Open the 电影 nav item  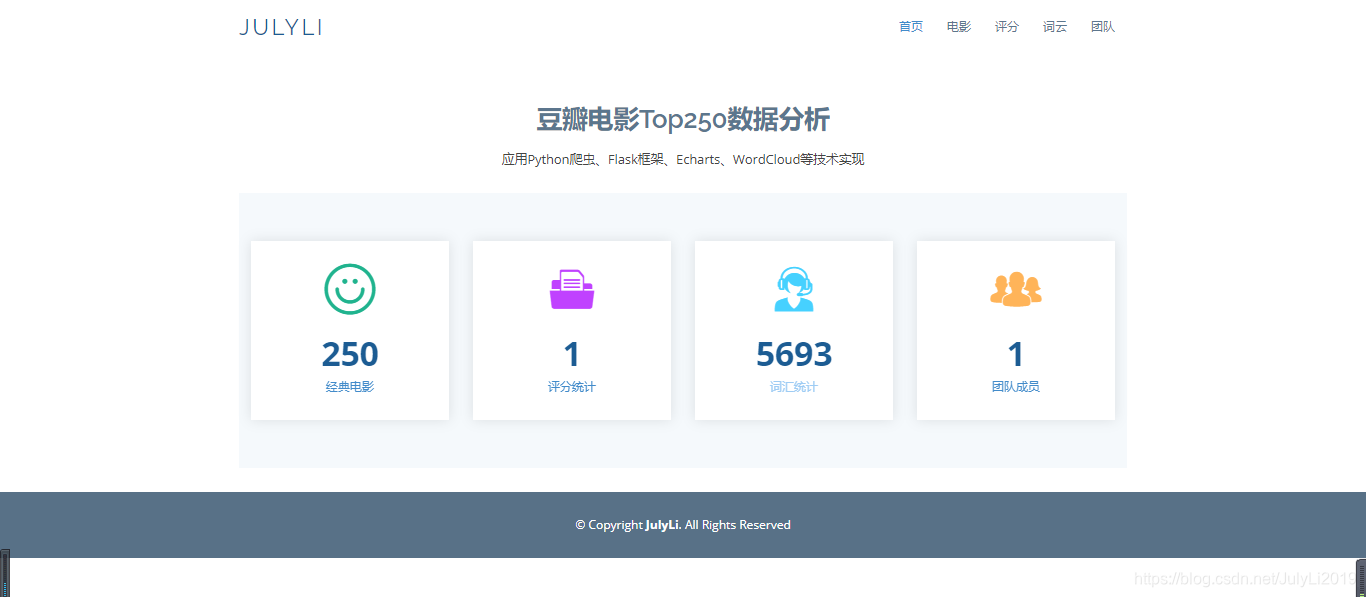pyautogui.click(x=959, y=27)
